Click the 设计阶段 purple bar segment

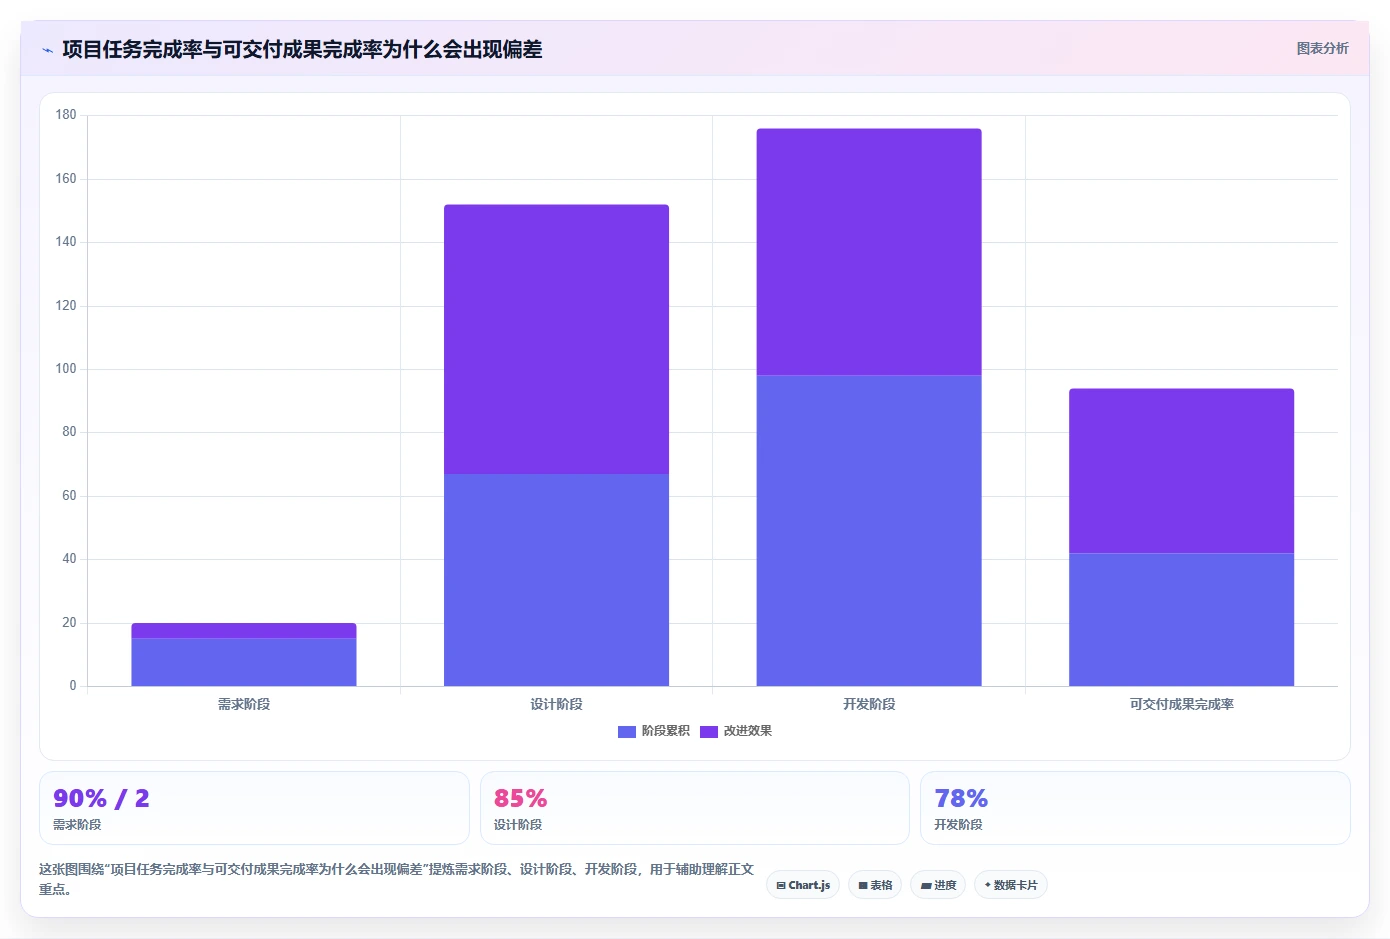coord(556,339)
